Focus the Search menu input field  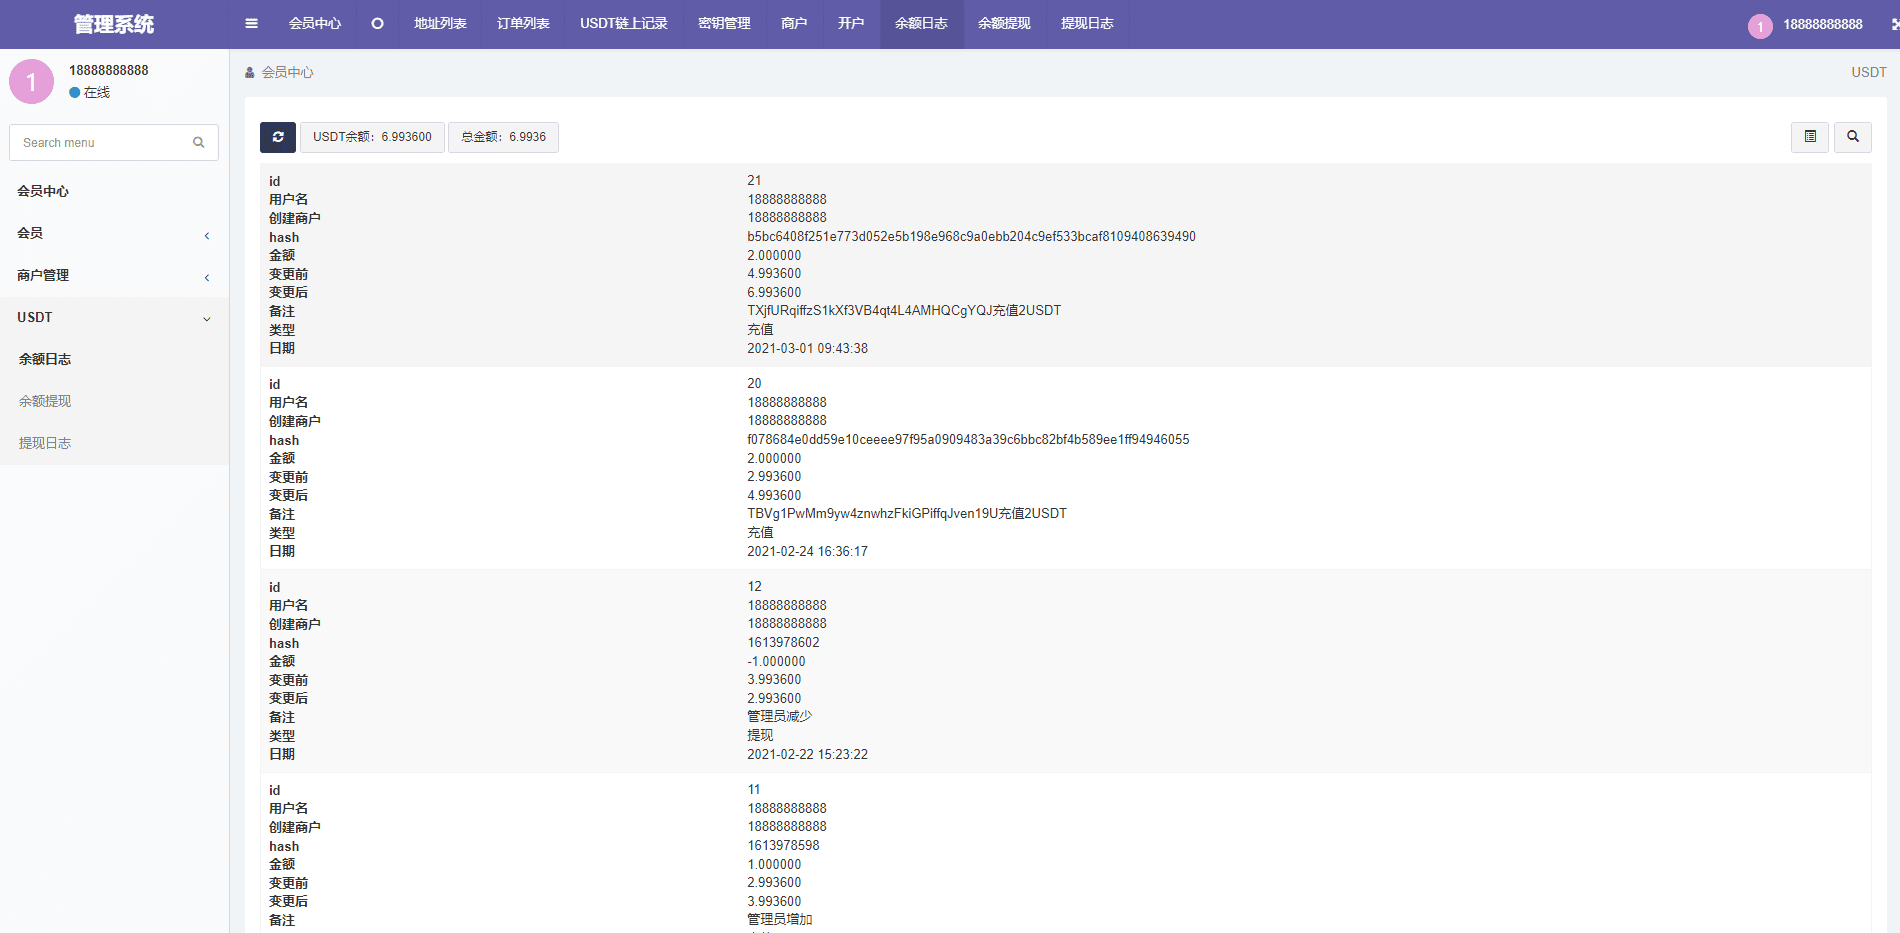click(x=100, y=143)
